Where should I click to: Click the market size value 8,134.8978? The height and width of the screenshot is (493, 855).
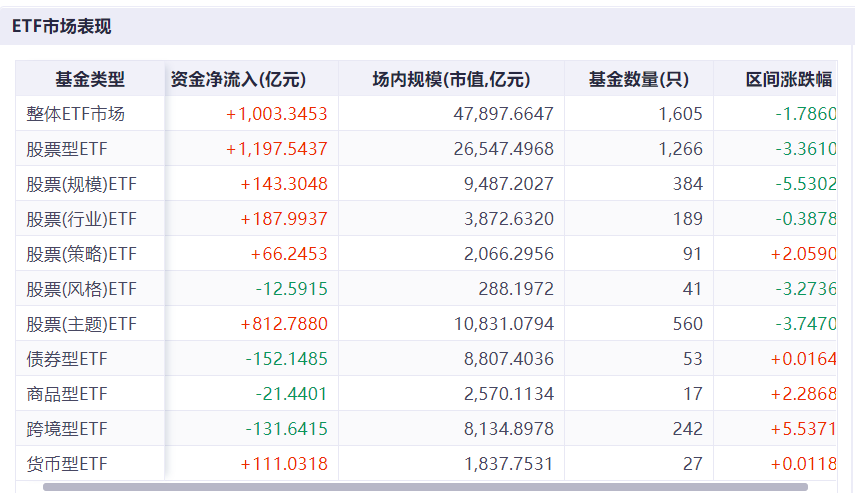click(x=509, y=429)
